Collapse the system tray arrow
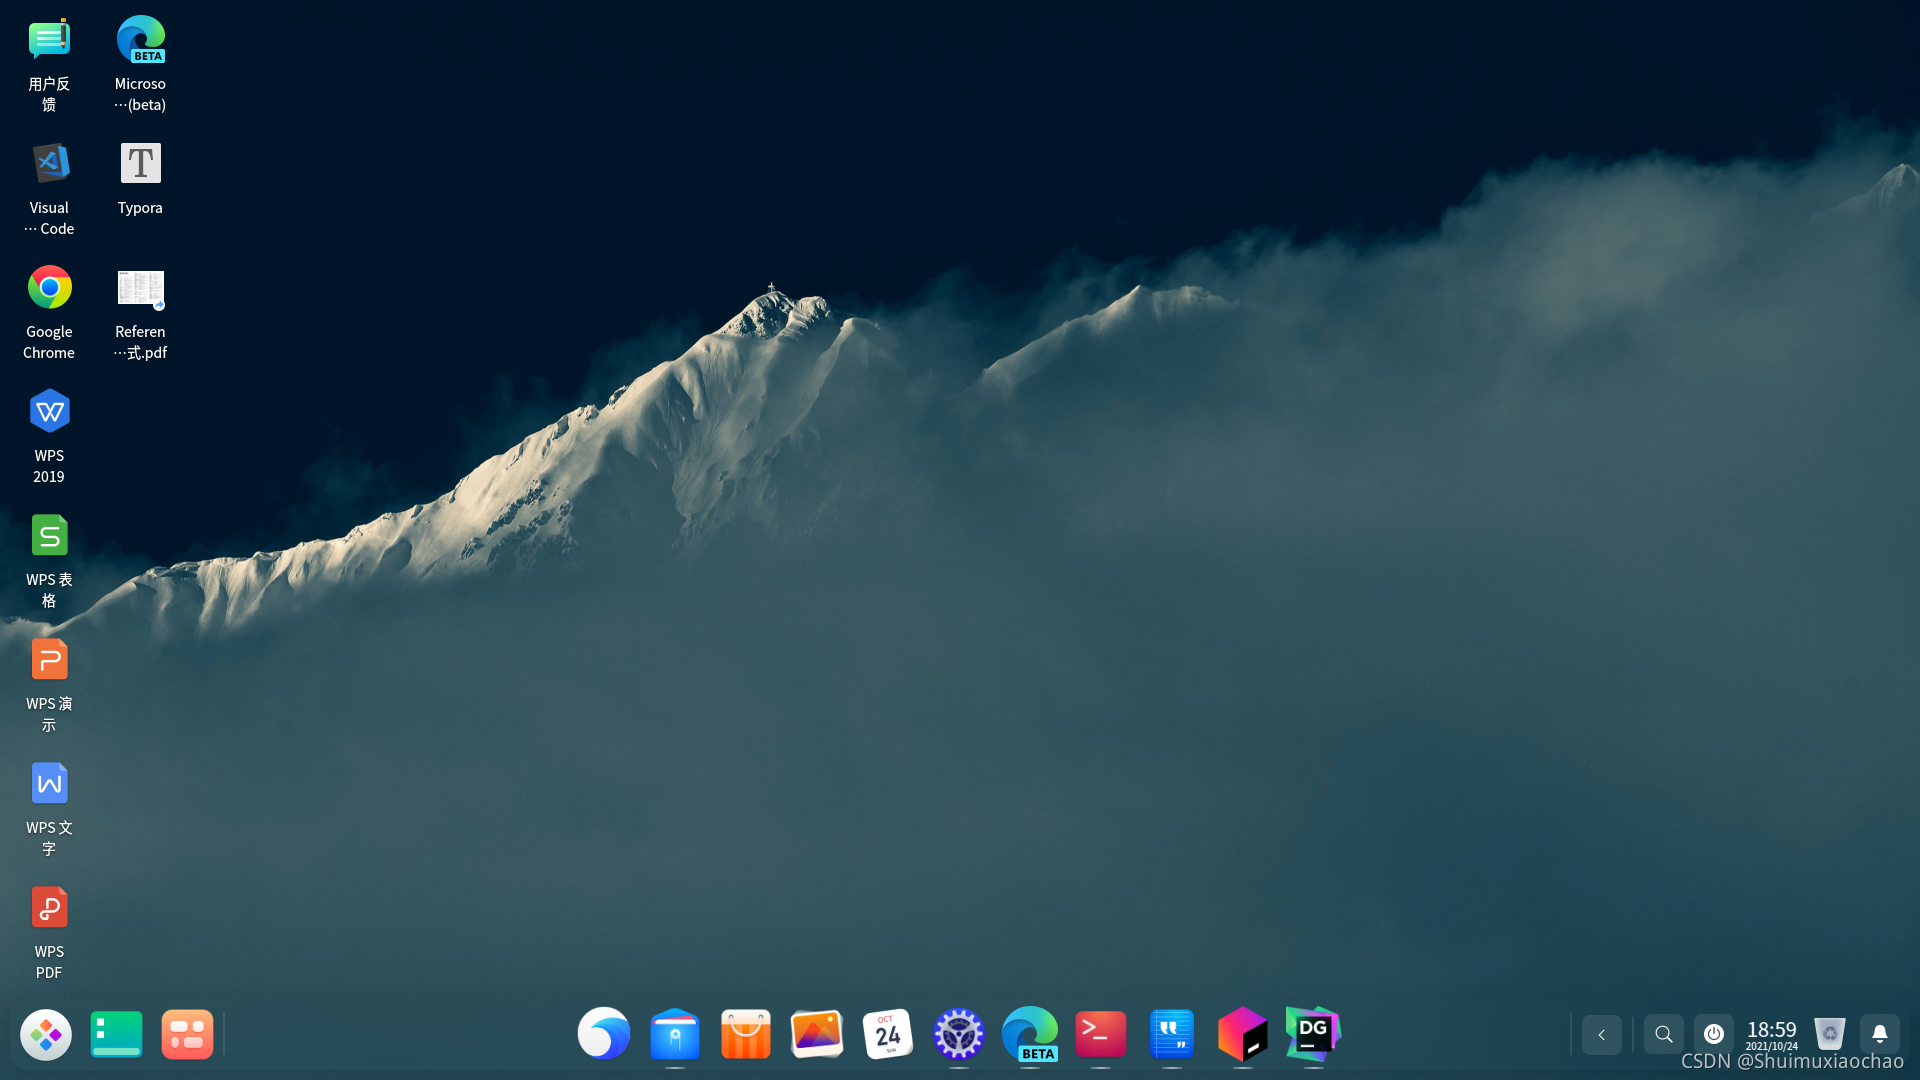Screen dimensions: 1920x1080 [1602, 1035]
